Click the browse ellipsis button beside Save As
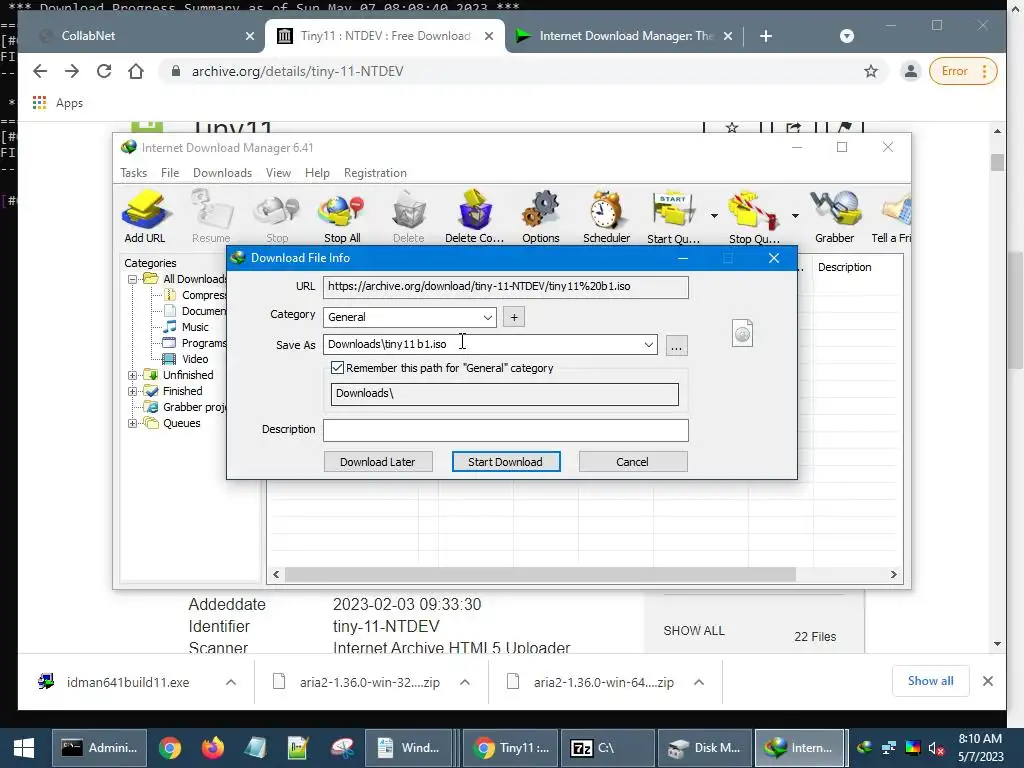Viewport: 1024px width, 768px height. point(677,345)
